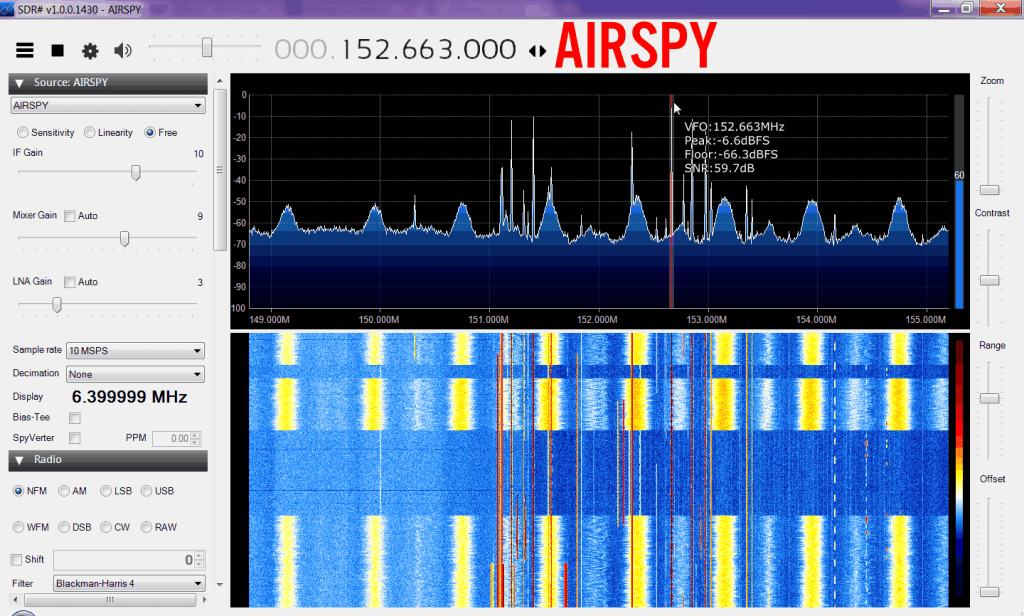The height and width of the screenshot is (616, 1024).
Task: Click the tuning arrows icon beside frequency
Action: pyautogui.click(x=538, y=50)
